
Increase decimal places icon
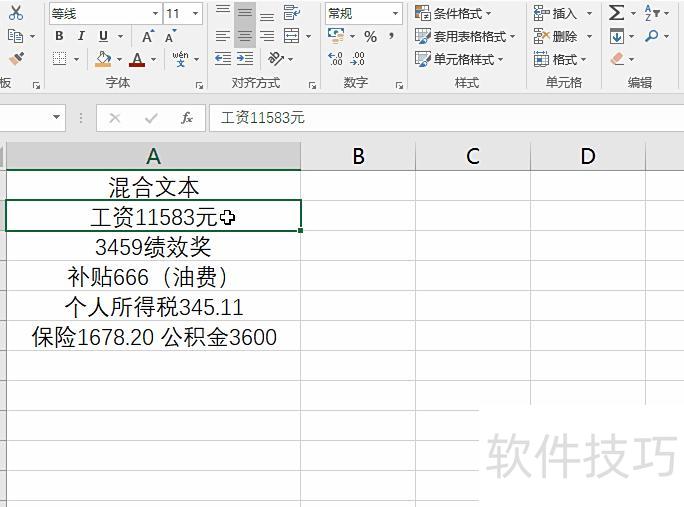pyautogui.click(x=335, y=58)
